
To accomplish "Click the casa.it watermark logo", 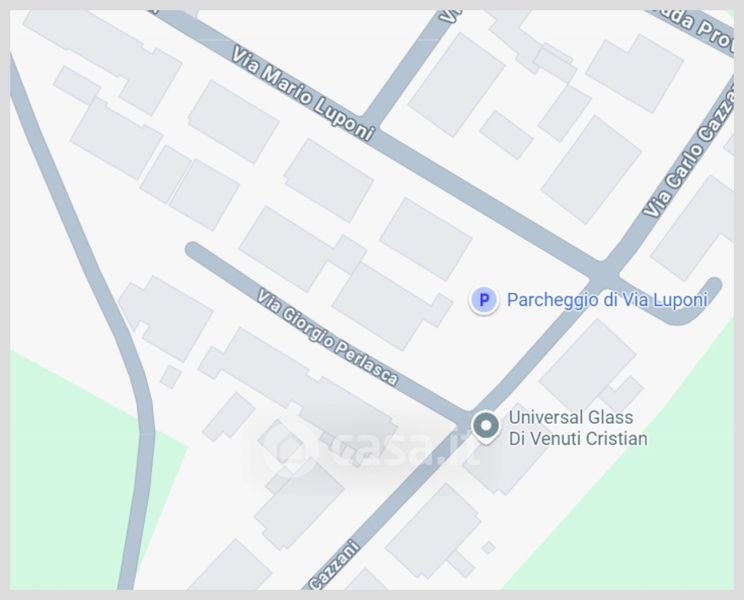I will tap(372, 448).
